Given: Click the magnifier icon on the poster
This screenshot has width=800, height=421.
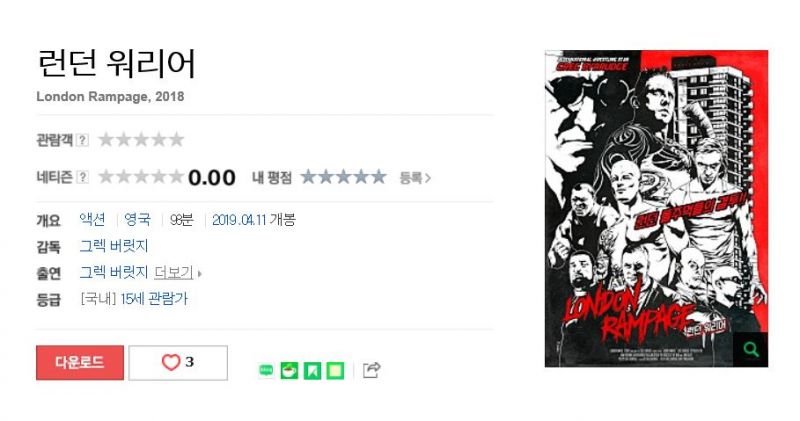Looking at the screenshot, I should [x=751, y=350].
